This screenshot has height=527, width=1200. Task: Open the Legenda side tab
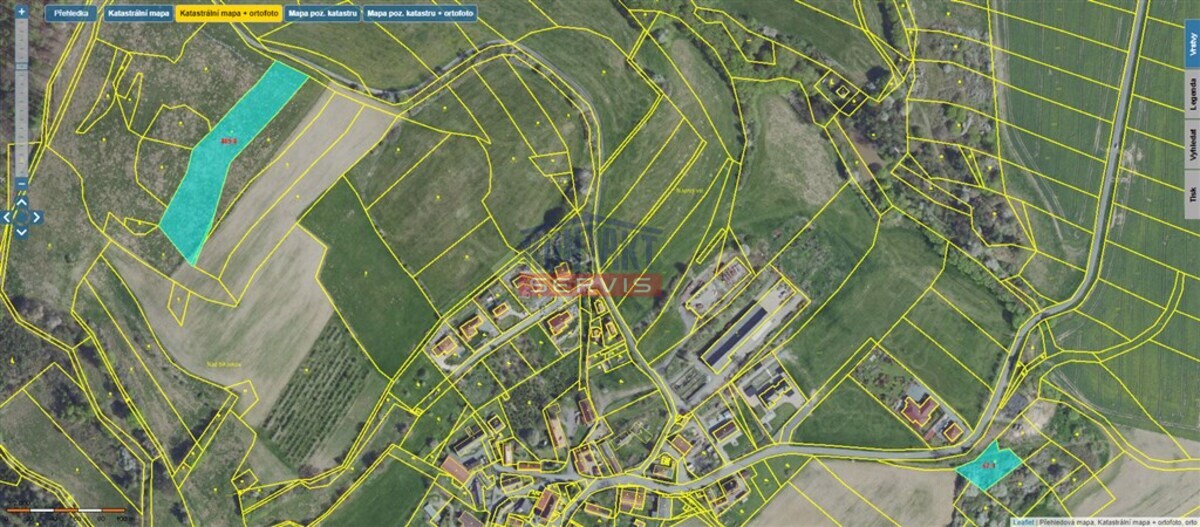(1192, 96)
